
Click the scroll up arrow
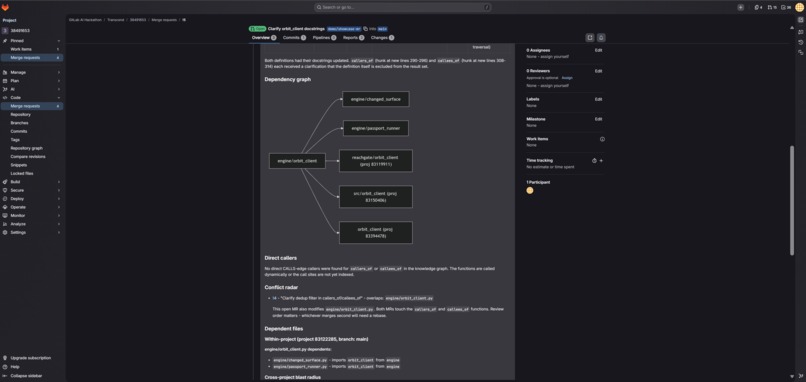pyautogui.click(x=792, y=28)
